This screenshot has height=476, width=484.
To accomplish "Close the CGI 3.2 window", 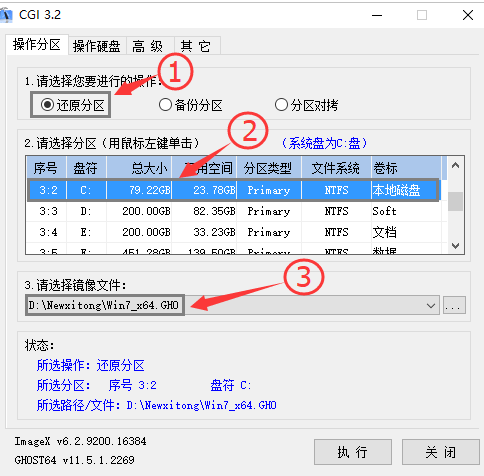I will point(468,15).
